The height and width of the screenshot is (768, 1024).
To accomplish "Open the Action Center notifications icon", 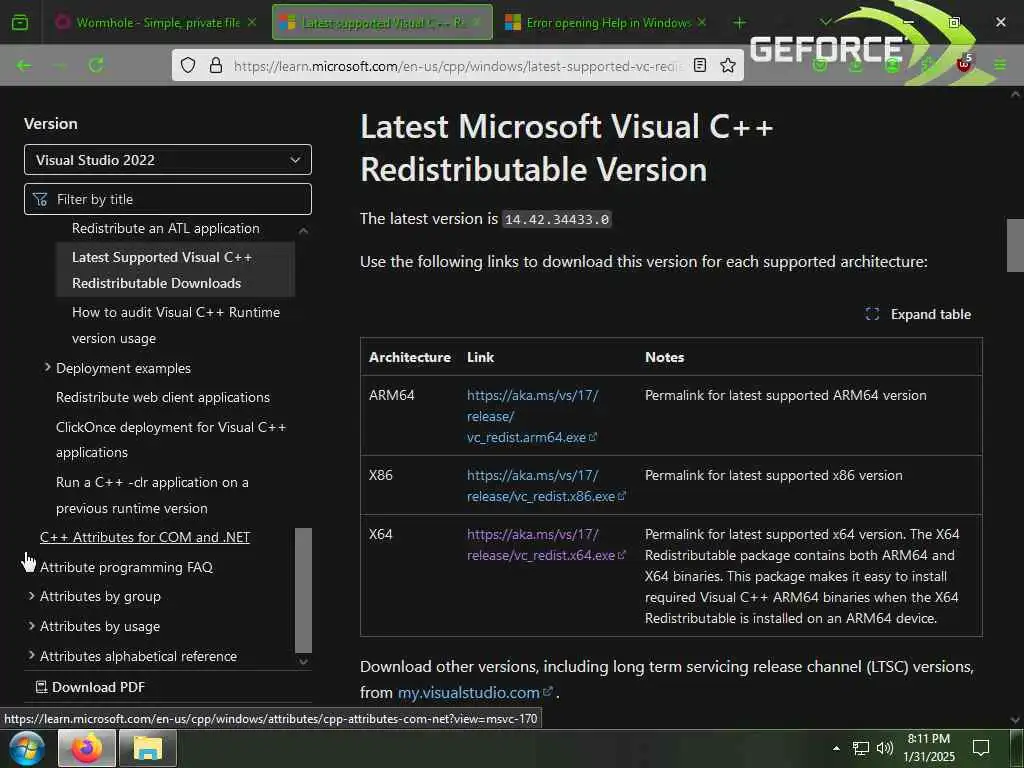I will [x=981, y=748].
